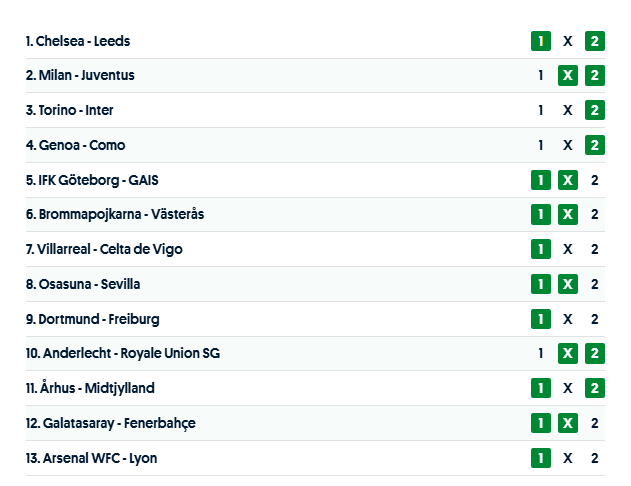The width and height of the screenshot is (631, 486).
Task: Select X for Chelsea - Leeds
Action: pyautogui.click(x=568, y=41)
